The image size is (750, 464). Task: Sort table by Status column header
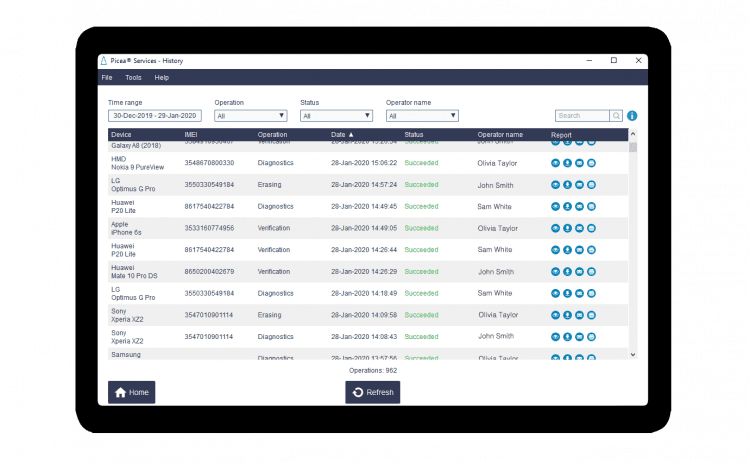point(414,135)
